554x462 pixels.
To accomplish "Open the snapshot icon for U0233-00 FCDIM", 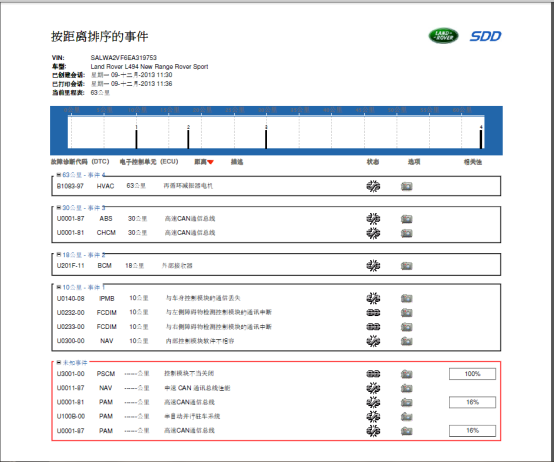I will (407, 327).
